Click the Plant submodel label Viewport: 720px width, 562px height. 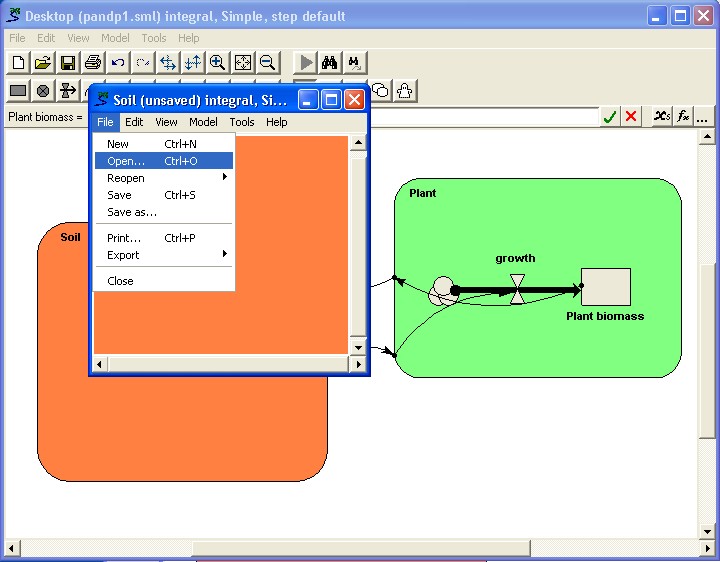click(422, 193)
